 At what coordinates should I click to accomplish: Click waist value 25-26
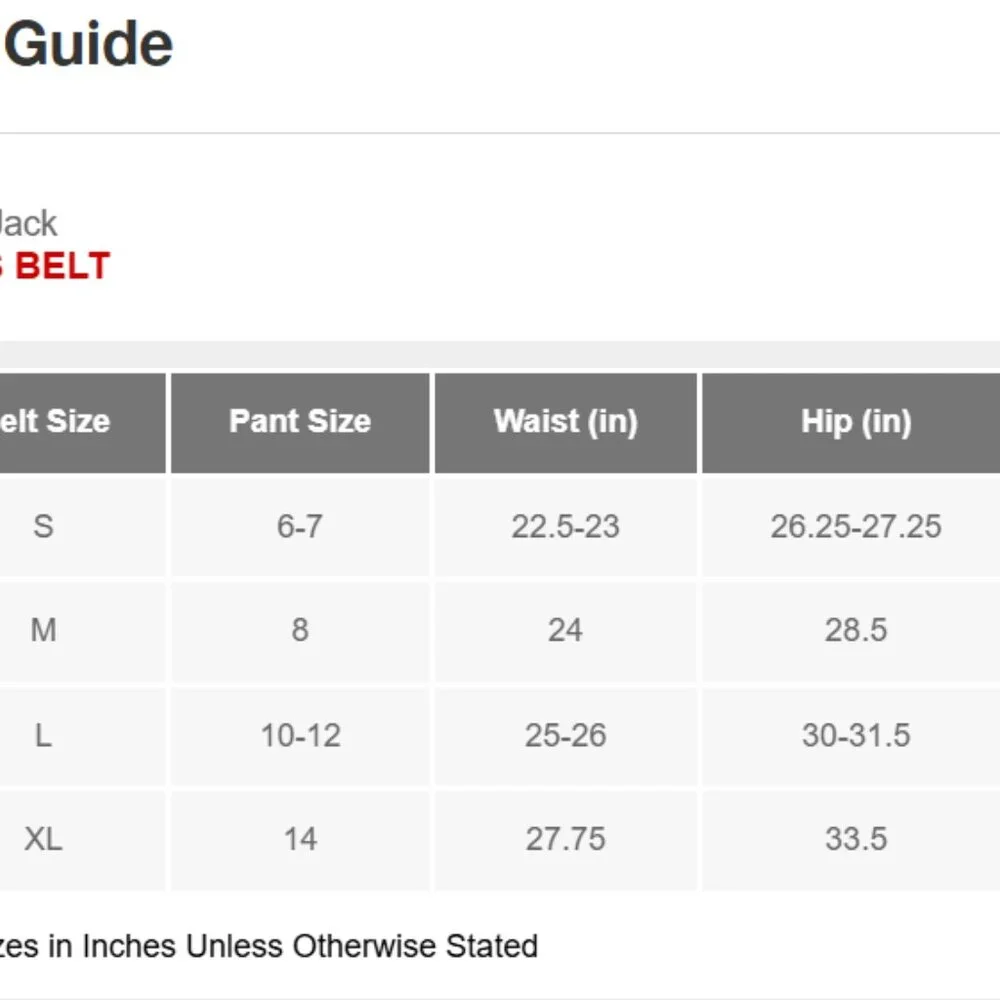(566, 735)
